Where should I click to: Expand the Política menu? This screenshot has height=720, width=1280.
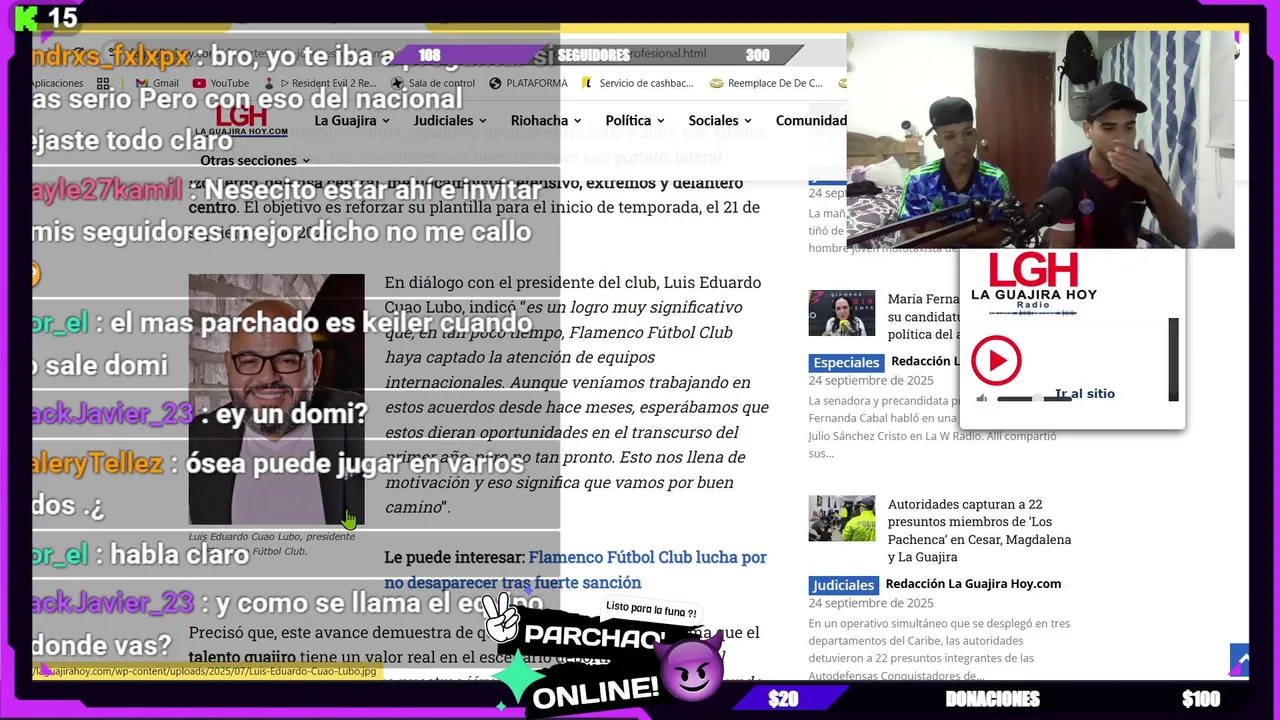(x=634, y=120)
